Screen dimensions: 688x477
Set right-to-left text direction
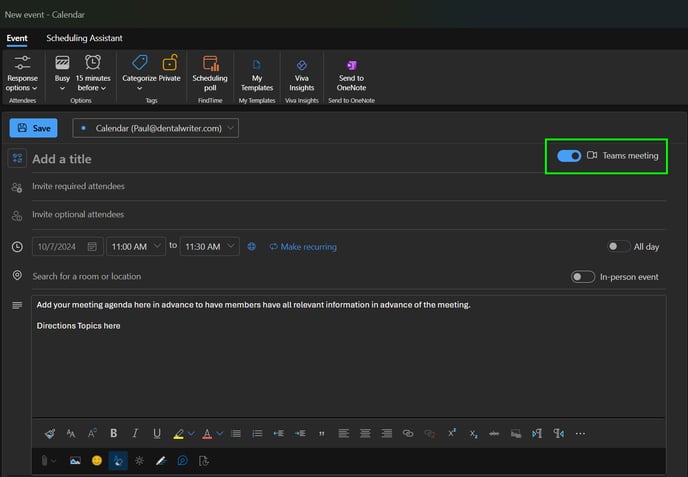pyautogui.click(x=559, y=434)
